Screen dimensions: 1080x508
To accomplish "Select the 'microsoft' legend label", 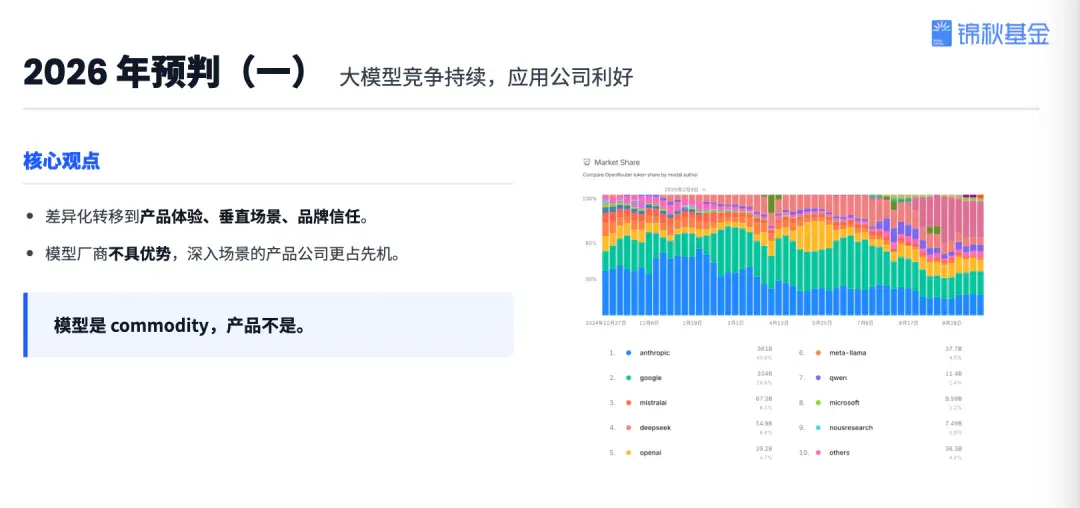I will [844, 403].
